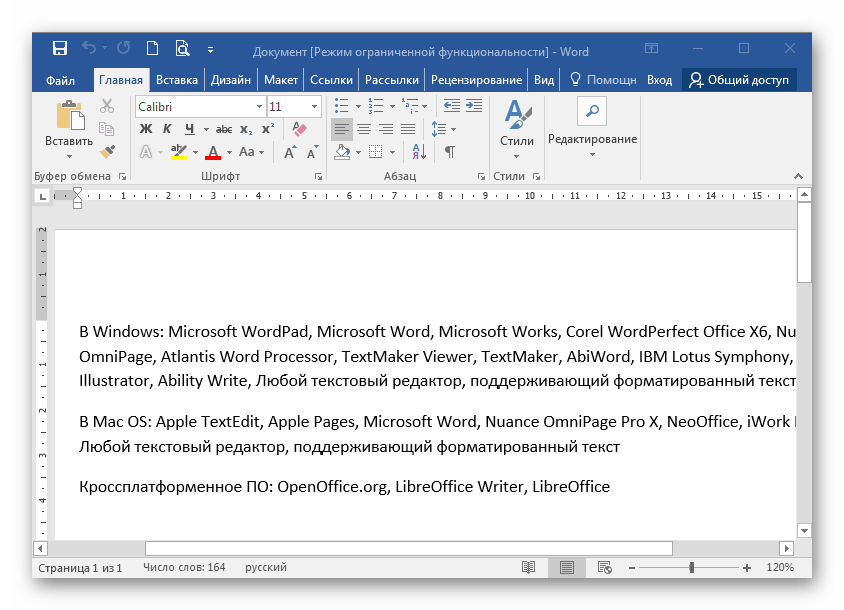The height and width of the screenshot is (610, 844).
Task: Increase the paragraph indent
Action: [x=474, y=106]
